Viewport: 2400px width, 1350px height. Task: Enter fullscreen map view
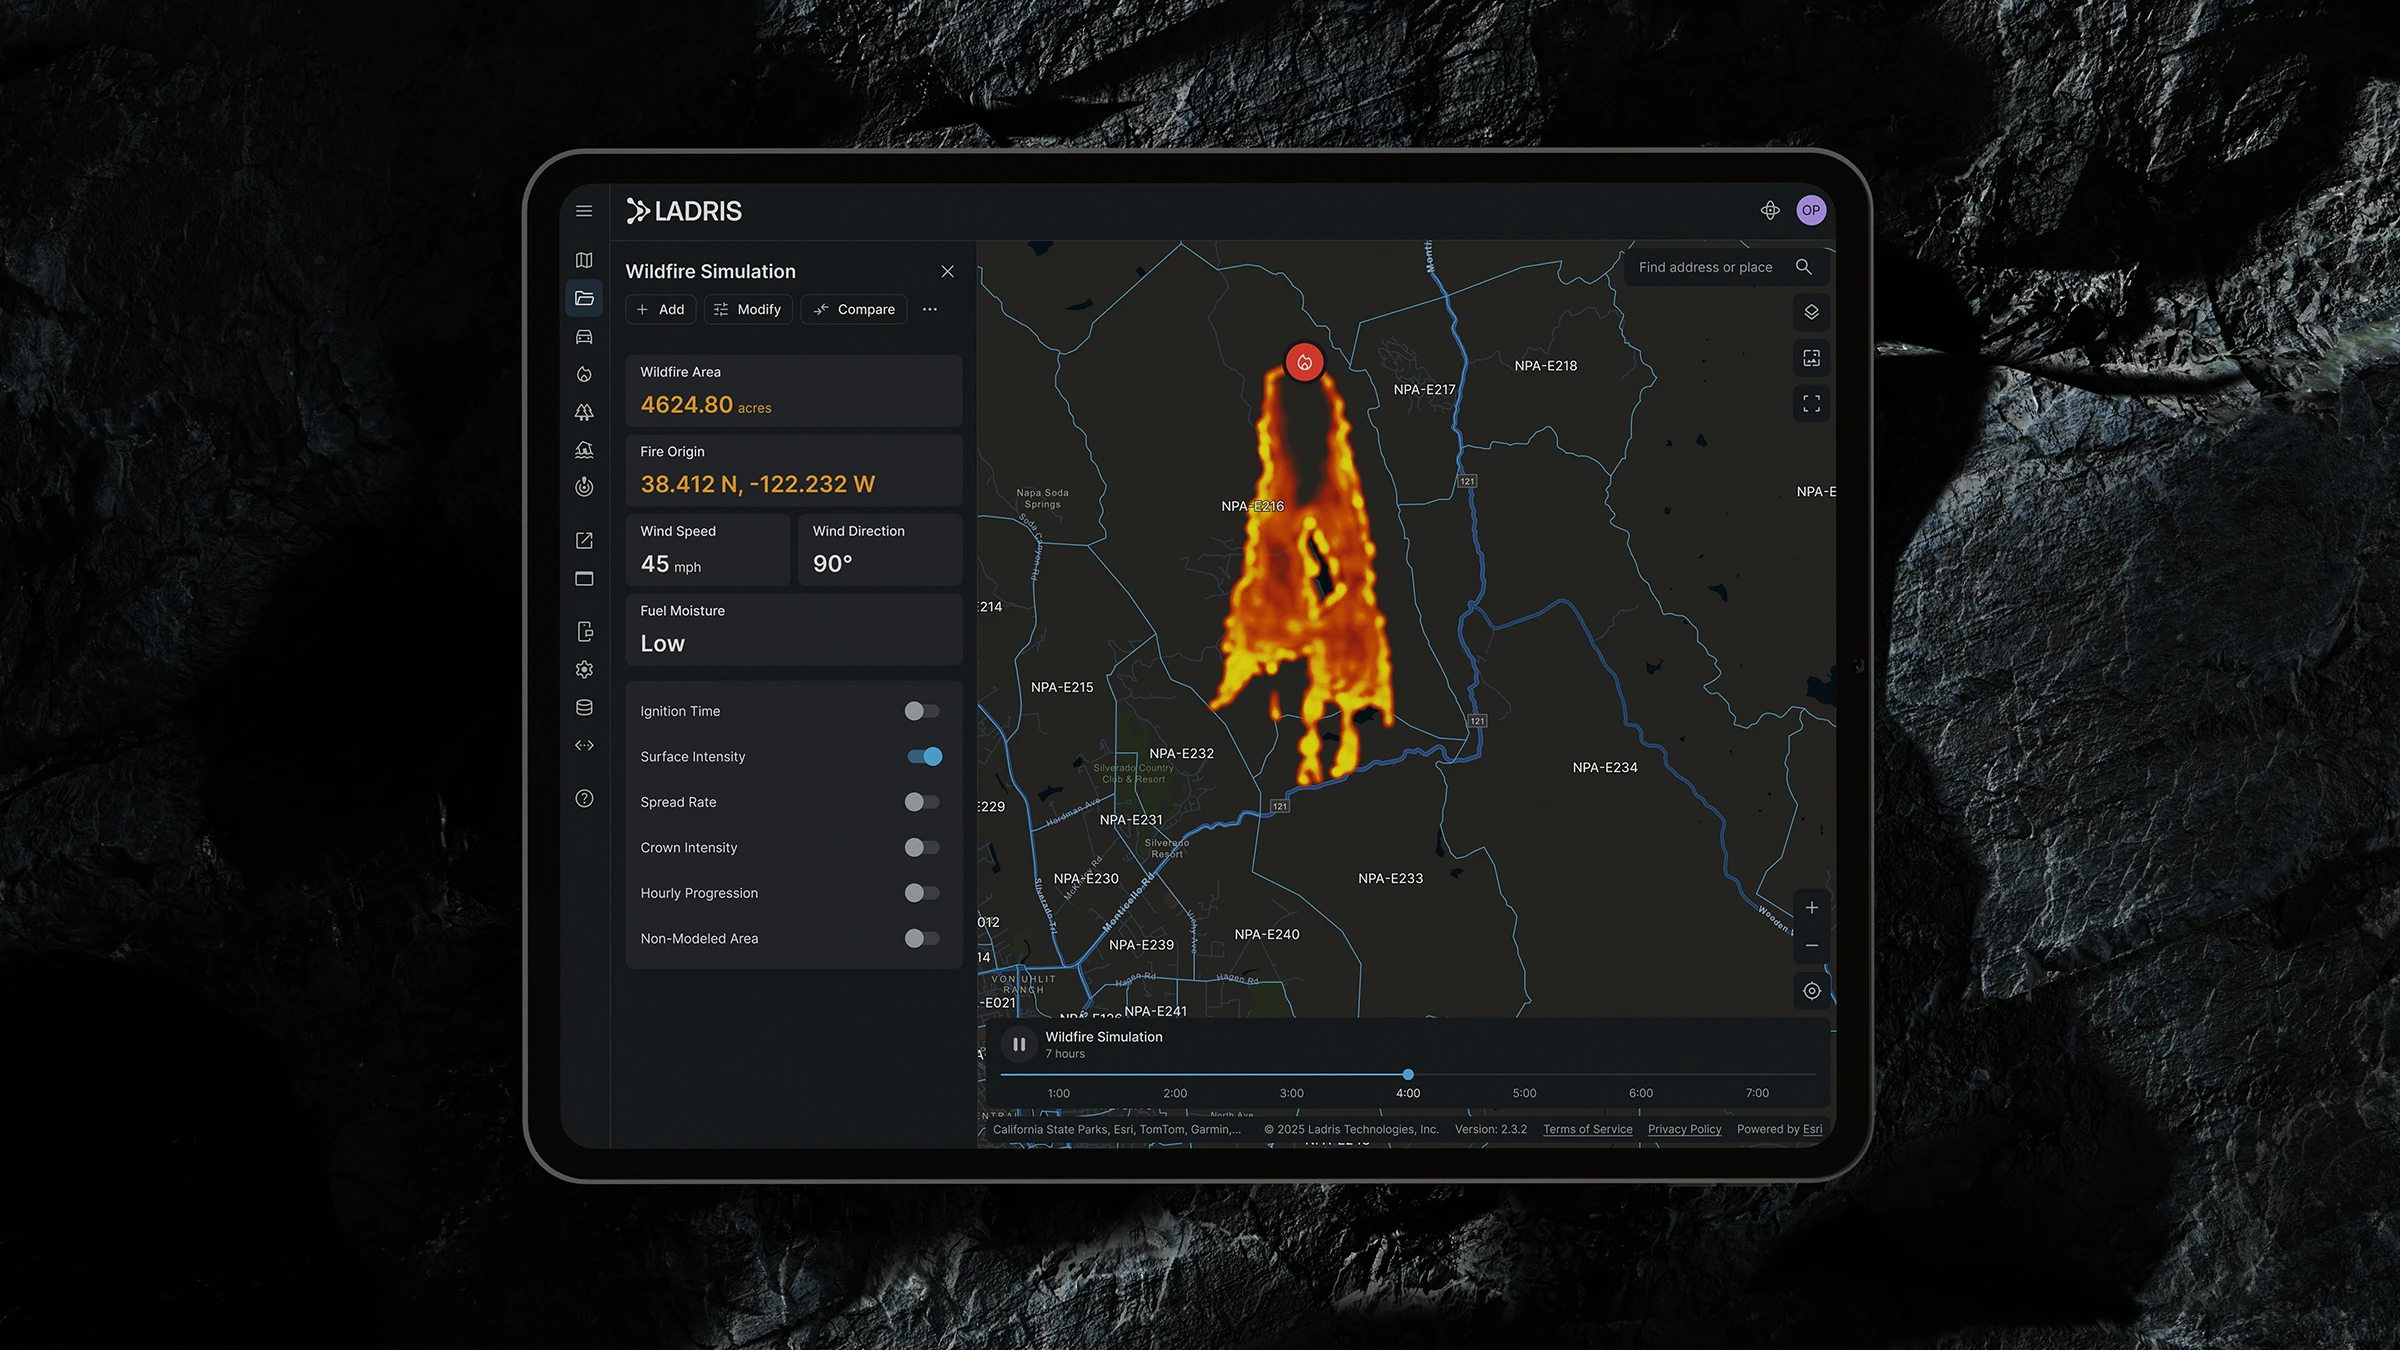point(1811,403)
